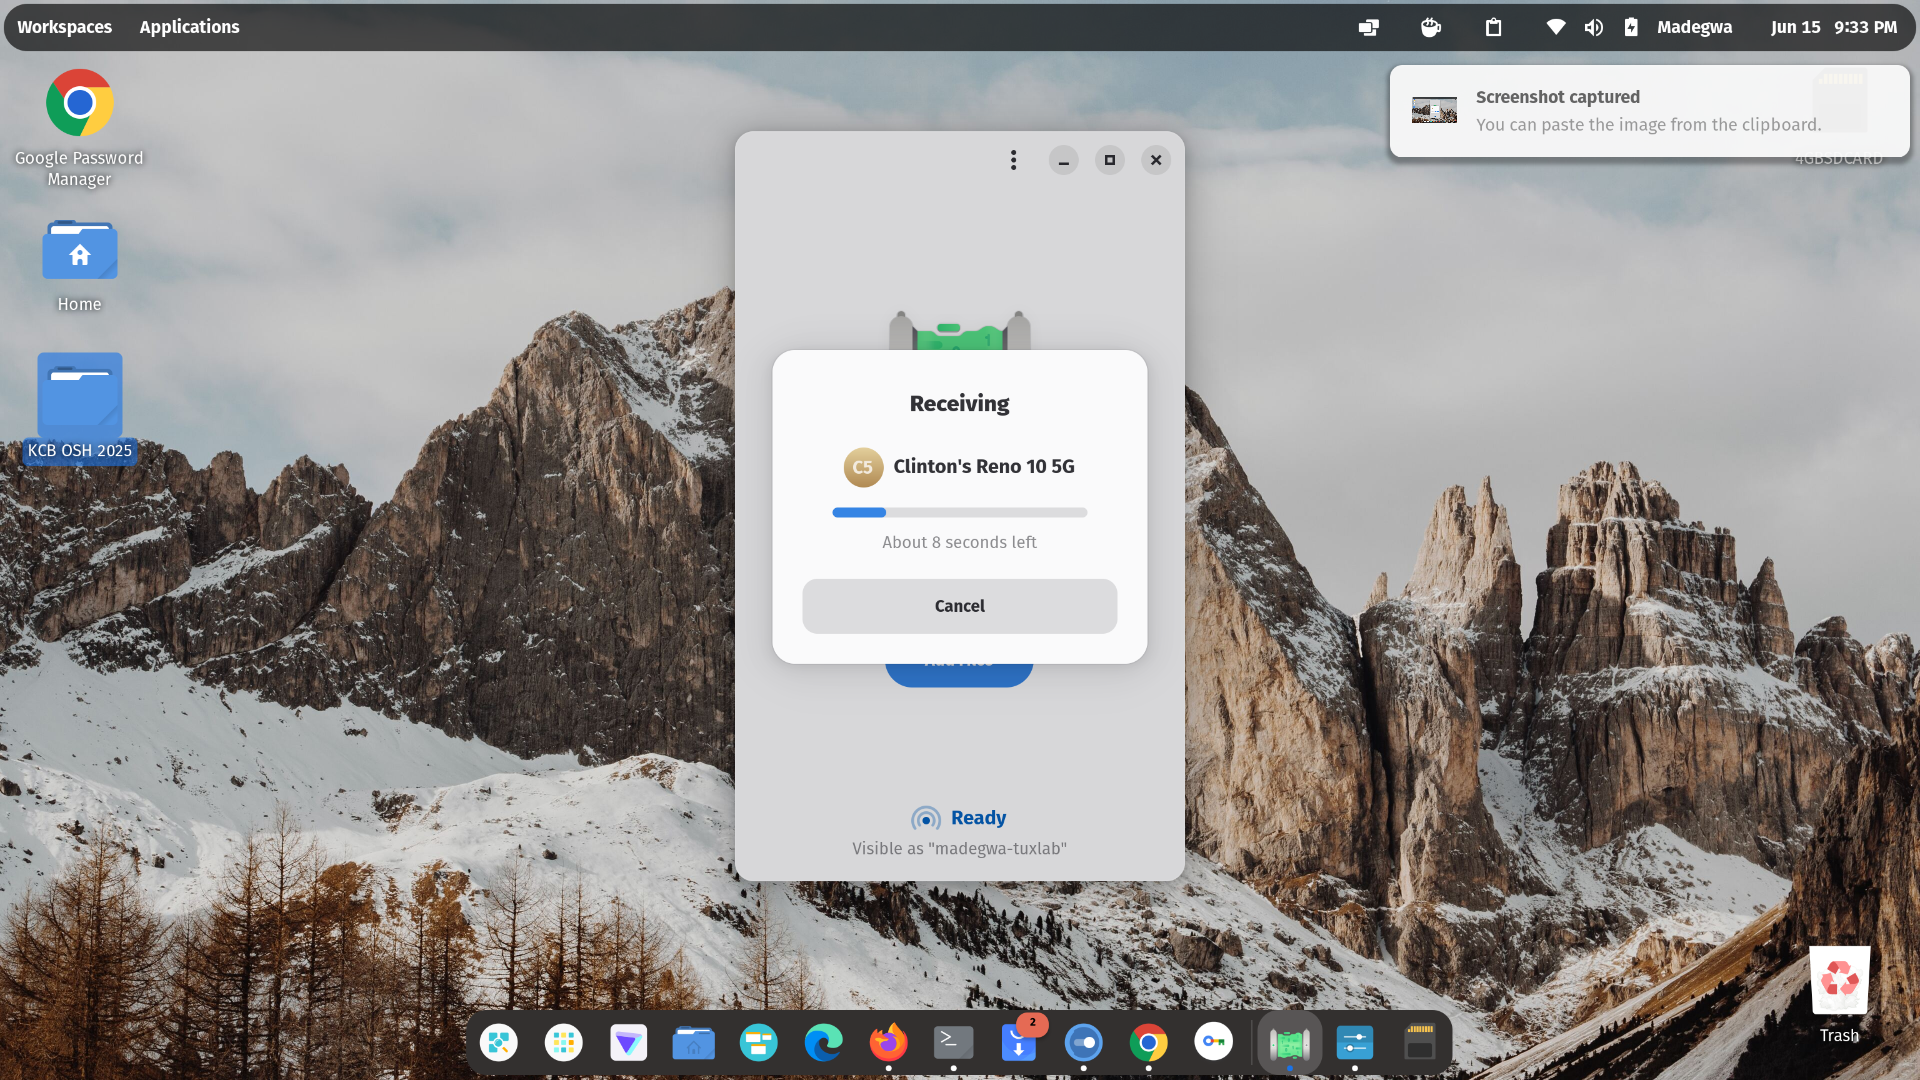
Task: Click the 'About 8 seconds left' text
Action: (959, 542)
